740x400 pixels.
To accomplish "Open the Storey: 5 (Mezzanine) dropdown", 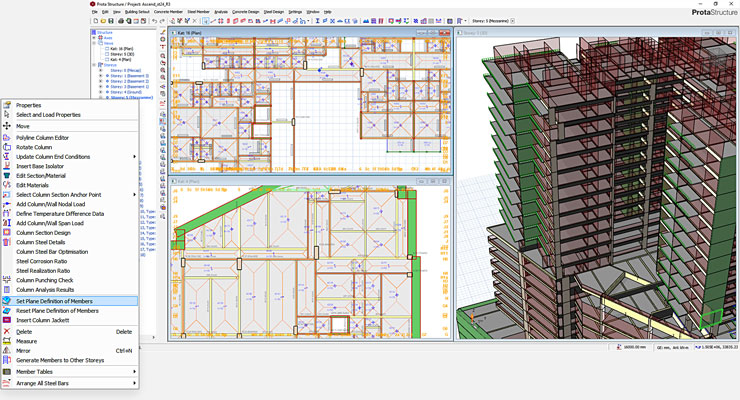I will click(x=513, y=21).
